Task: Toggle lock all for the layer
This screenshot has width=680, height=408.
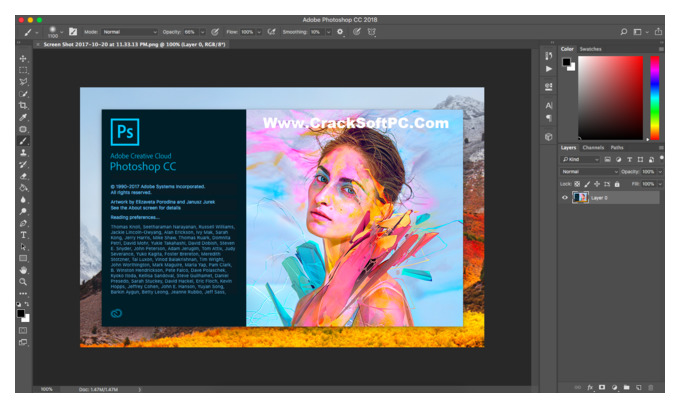Action: coord(617,184)
